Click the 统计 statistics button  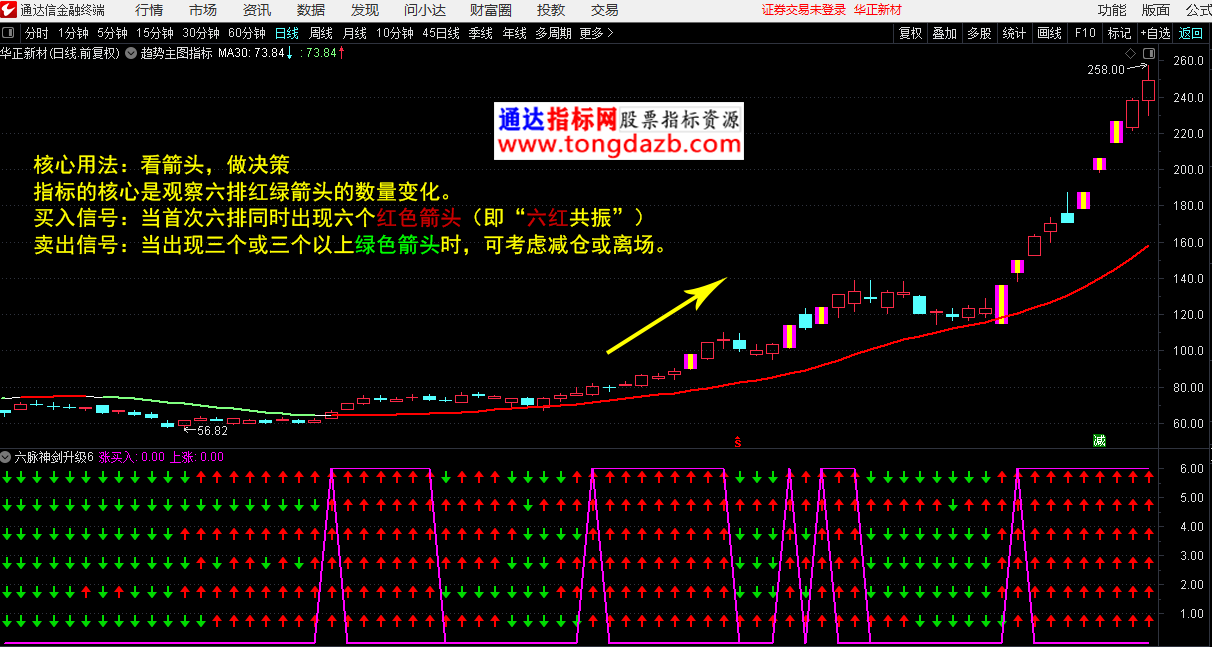1014,33
